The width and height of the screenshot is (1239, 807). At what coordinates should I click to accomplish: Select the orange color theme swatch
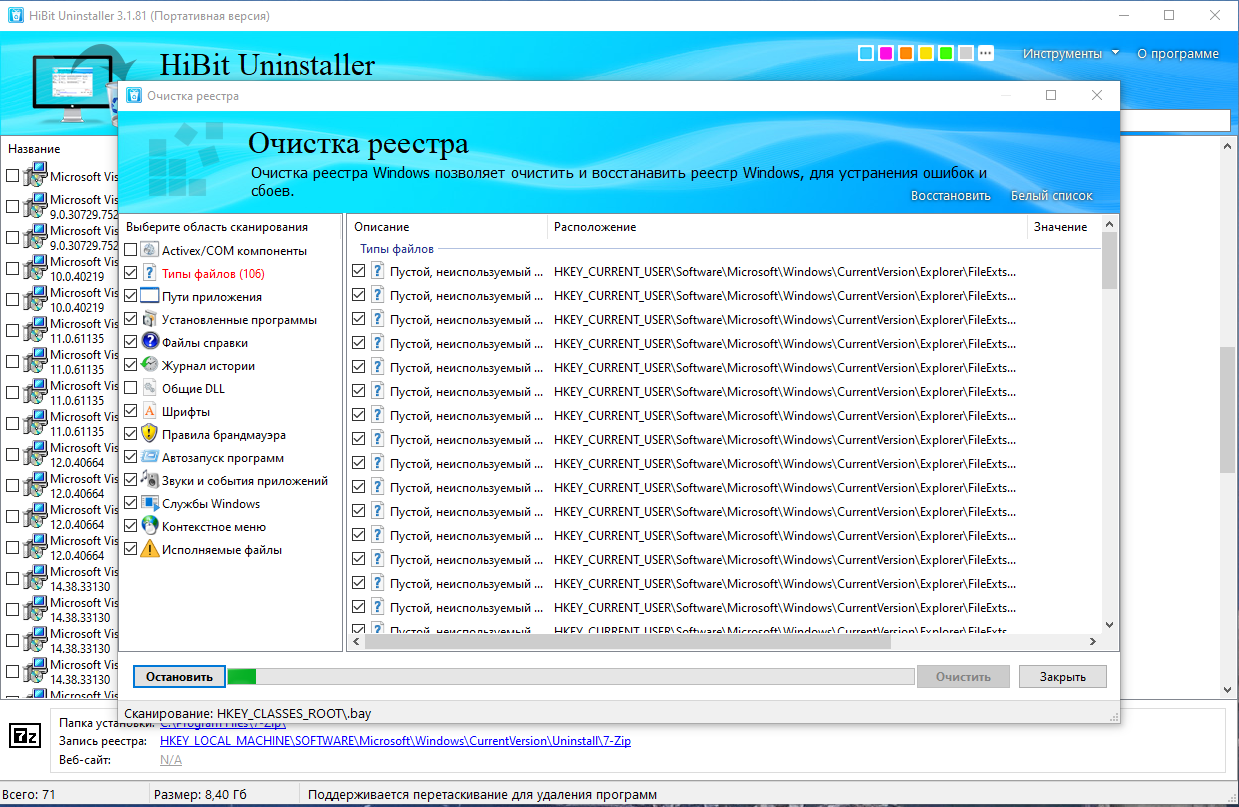click(x=906, y=54)
